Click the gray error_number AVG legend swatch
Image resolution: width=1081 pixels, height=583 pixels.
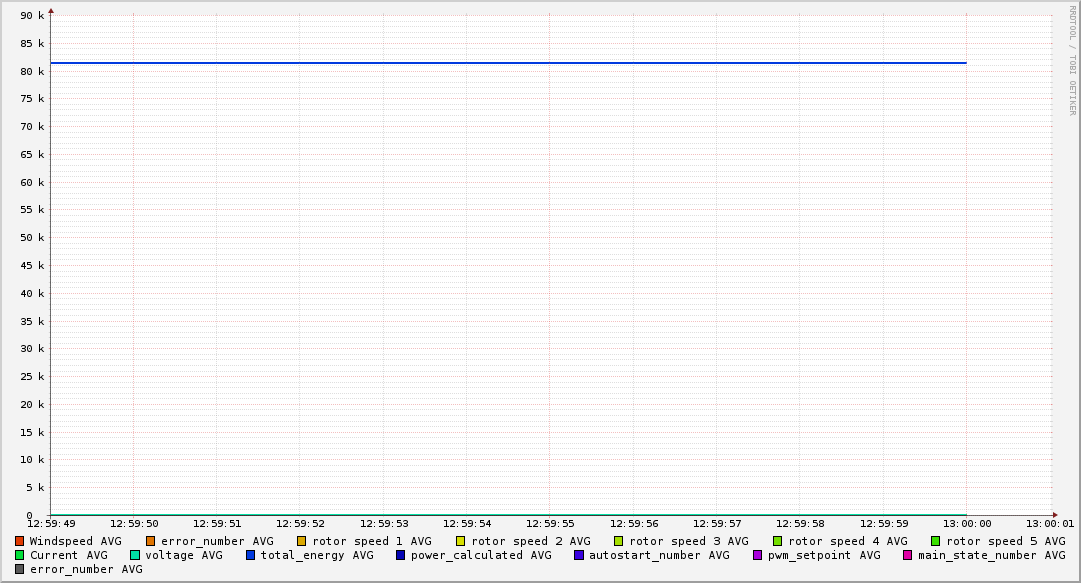(x=20, y=569)
